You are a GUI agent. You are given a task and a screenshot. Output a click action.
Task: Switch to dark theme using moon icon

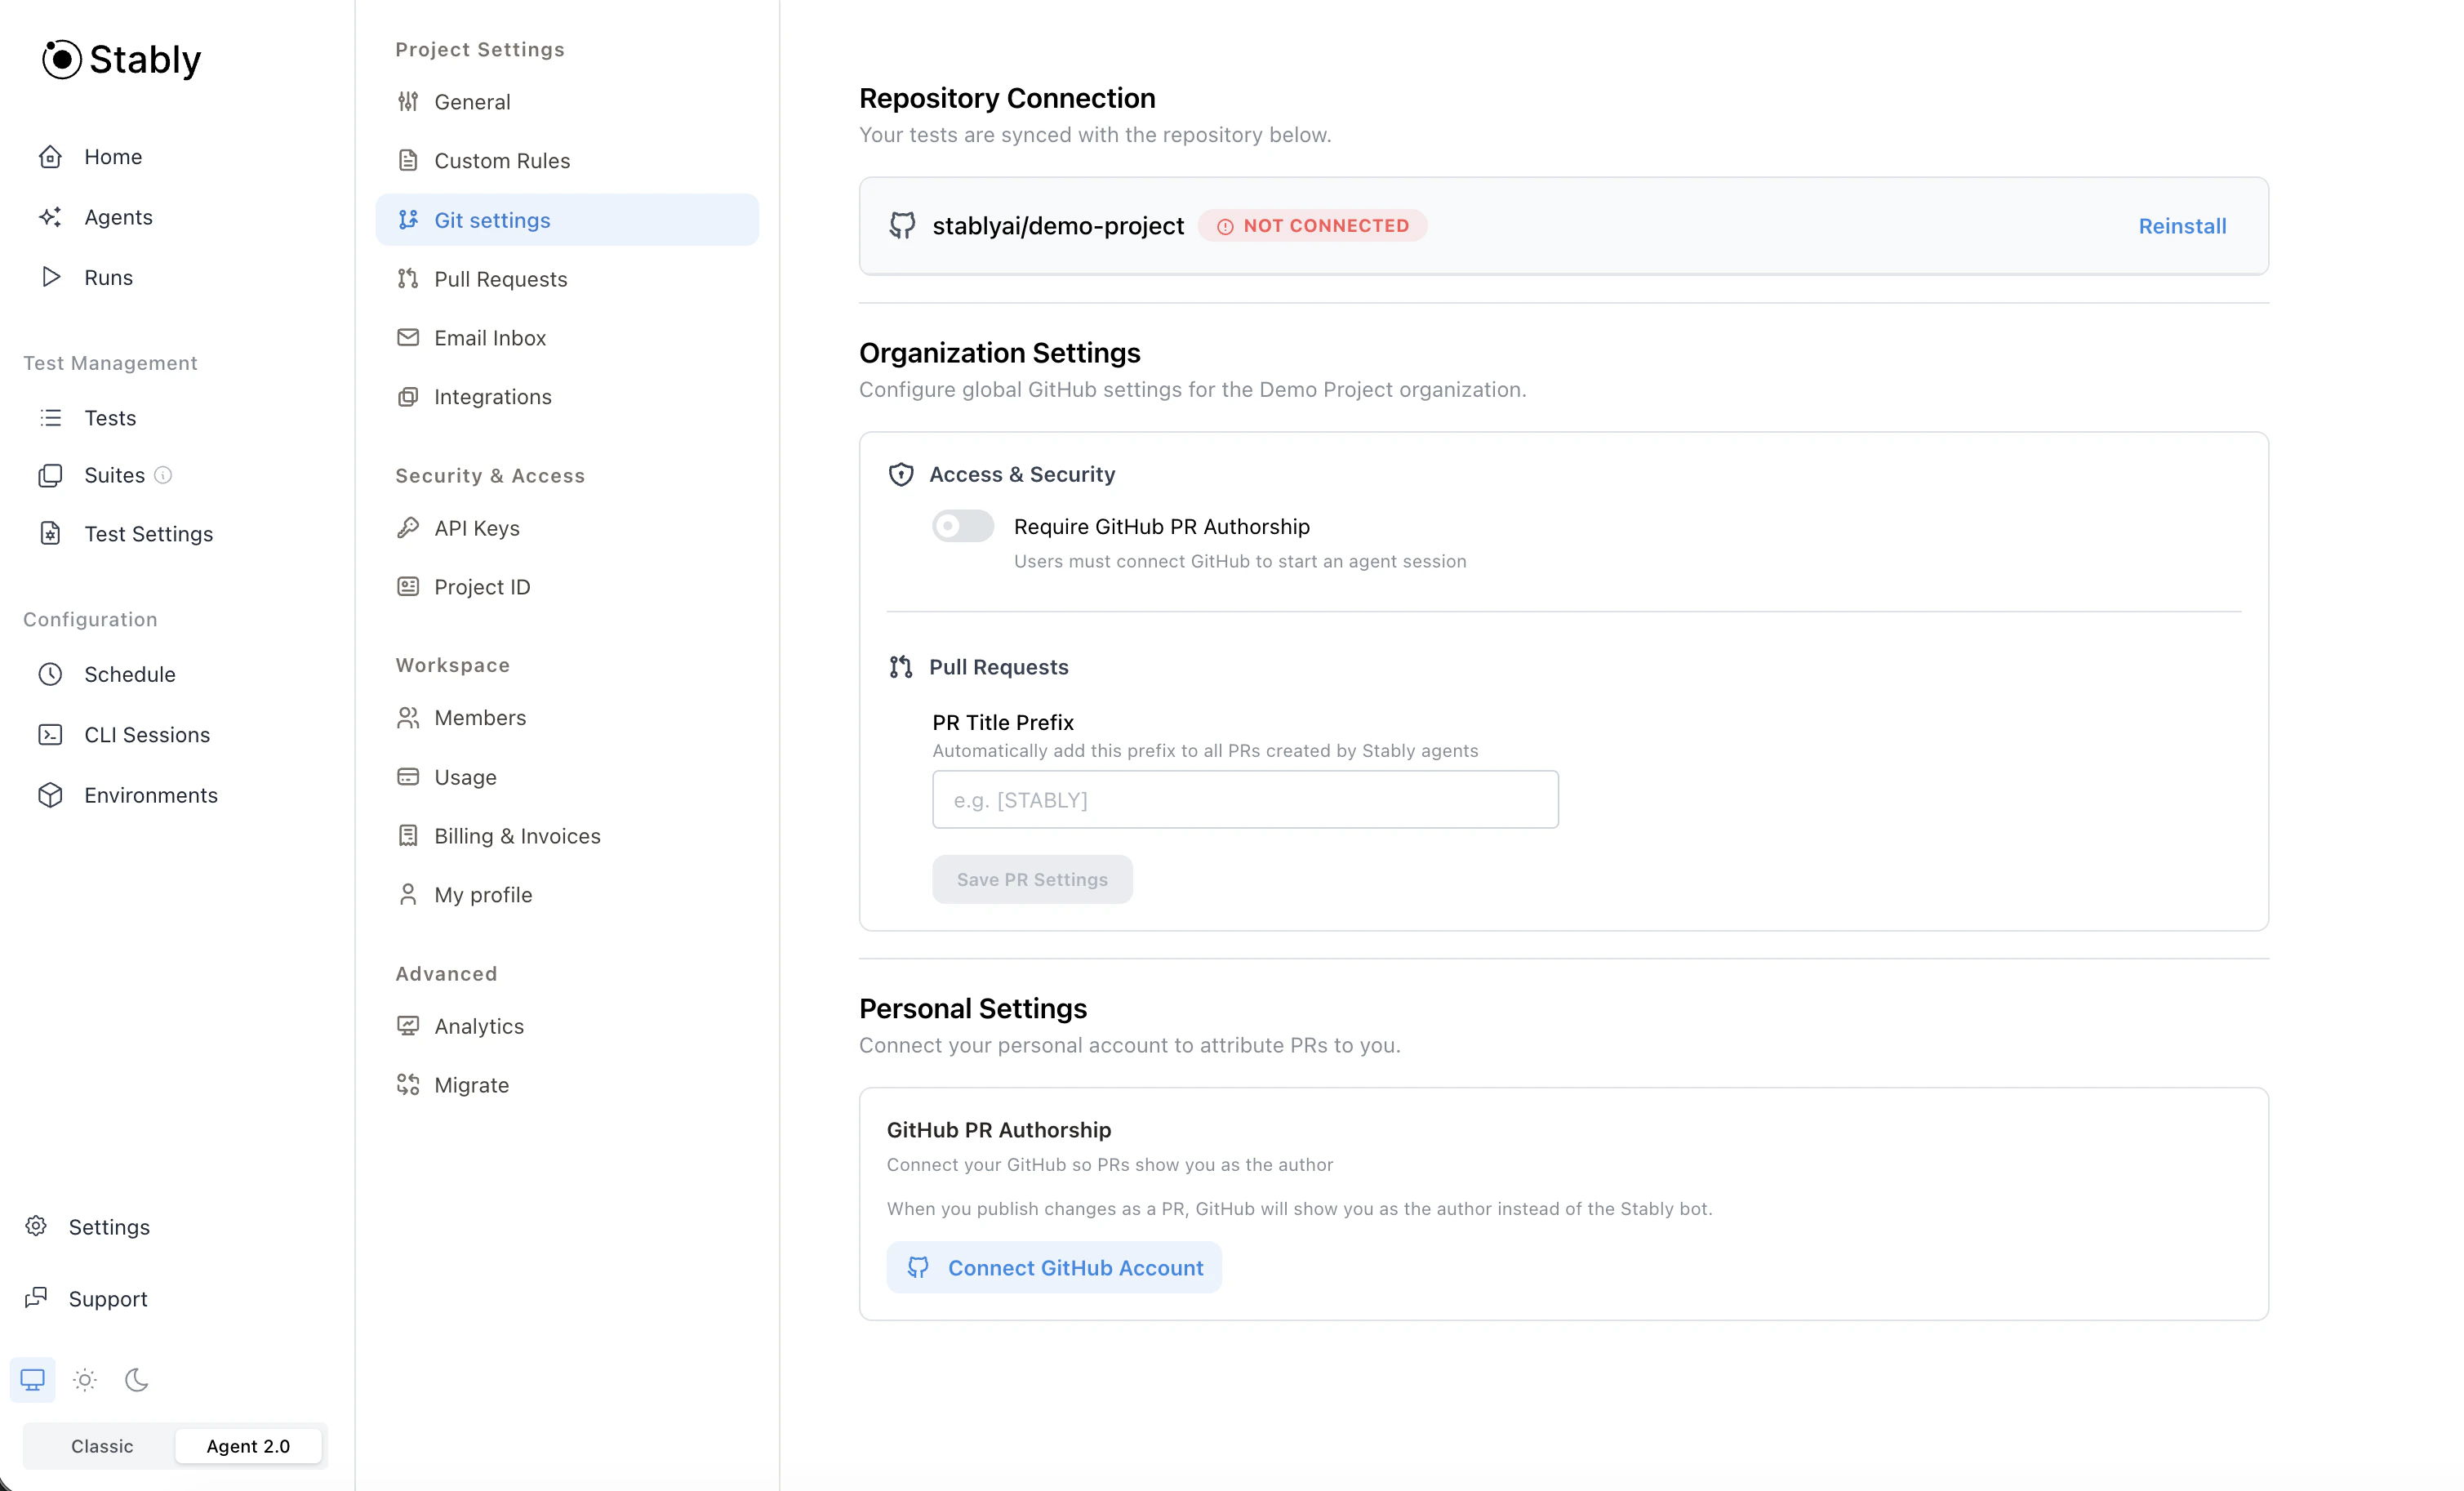136,1379
